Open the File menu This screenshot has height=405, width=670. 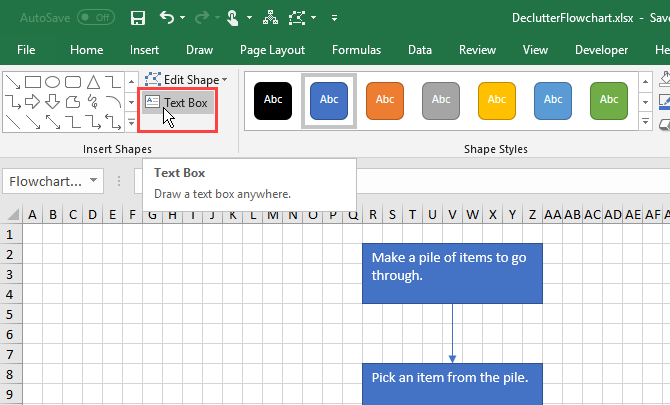tap(27, 49)
